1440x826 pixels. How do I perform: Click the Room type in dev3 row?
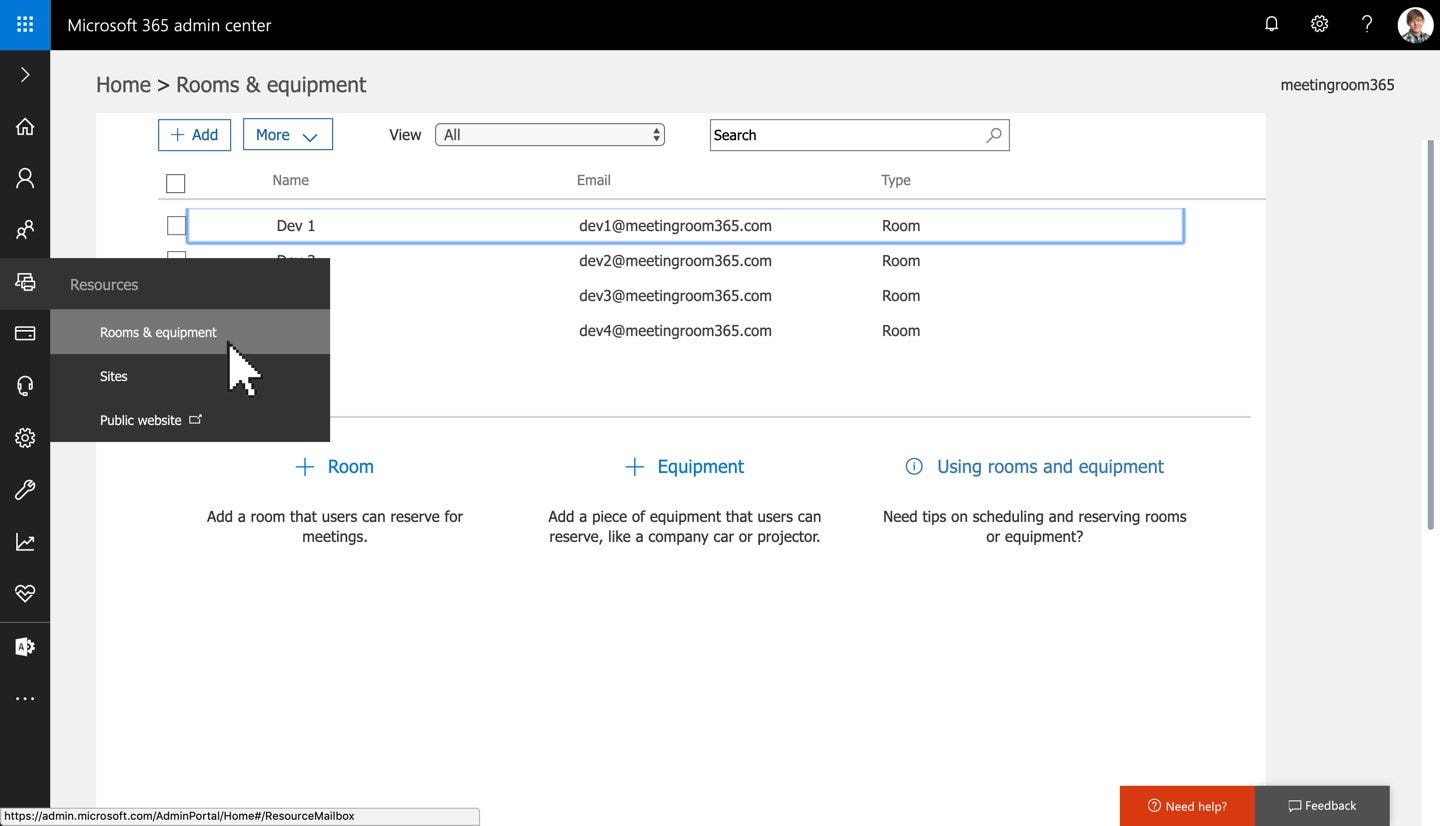click(x=901, y=296)
